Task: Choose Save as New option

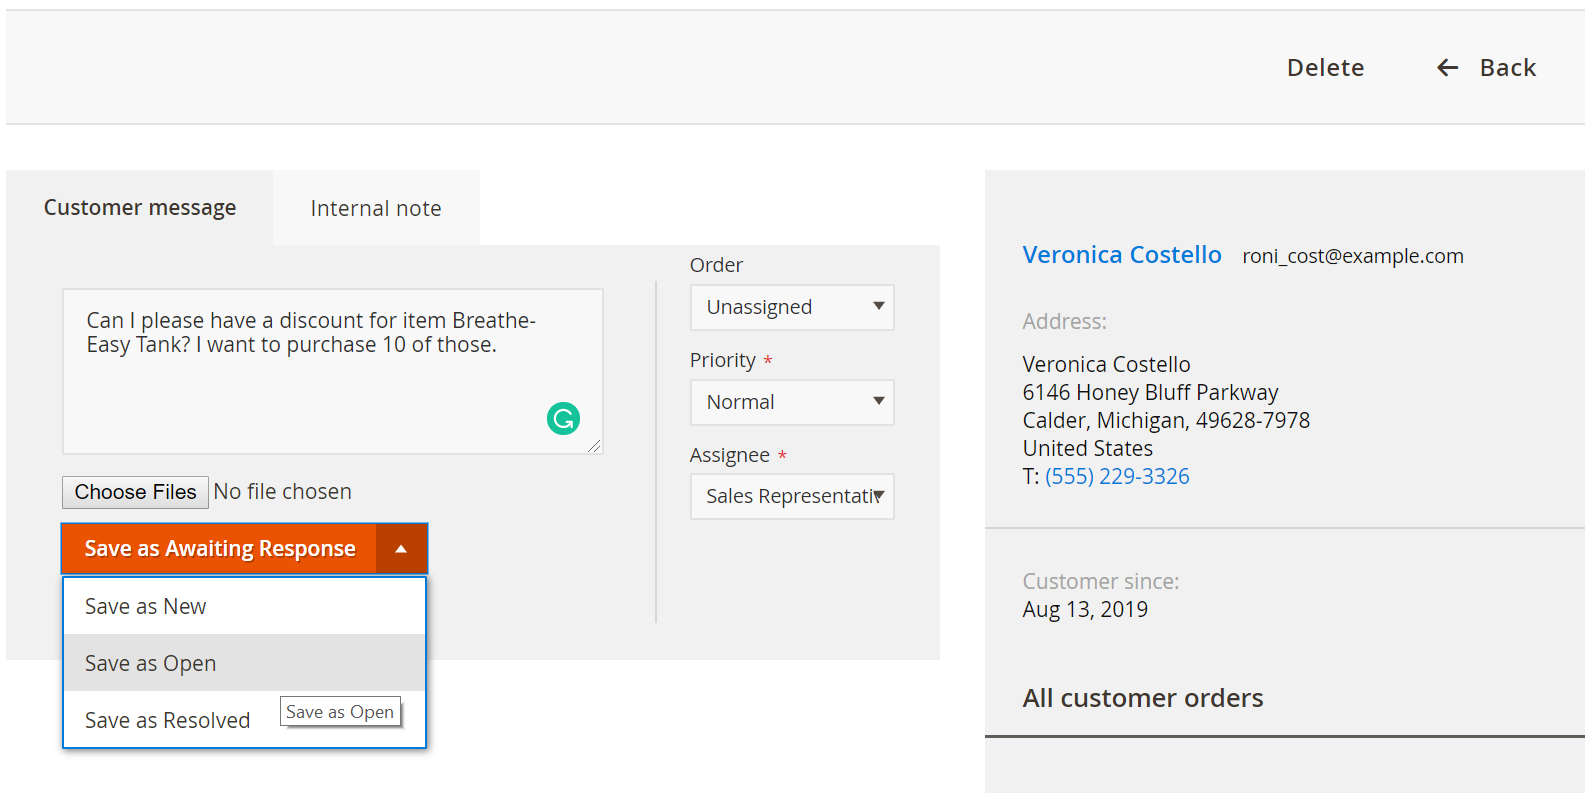Action: [x=245, y=606]
